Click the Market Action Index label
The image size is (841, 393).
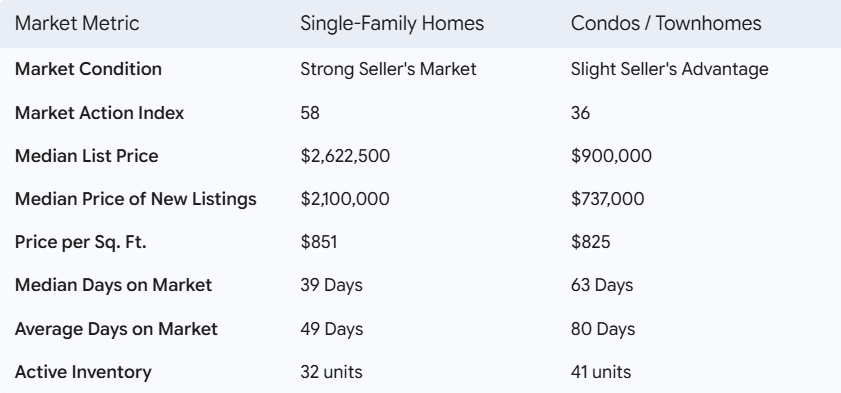pos(99,113)
